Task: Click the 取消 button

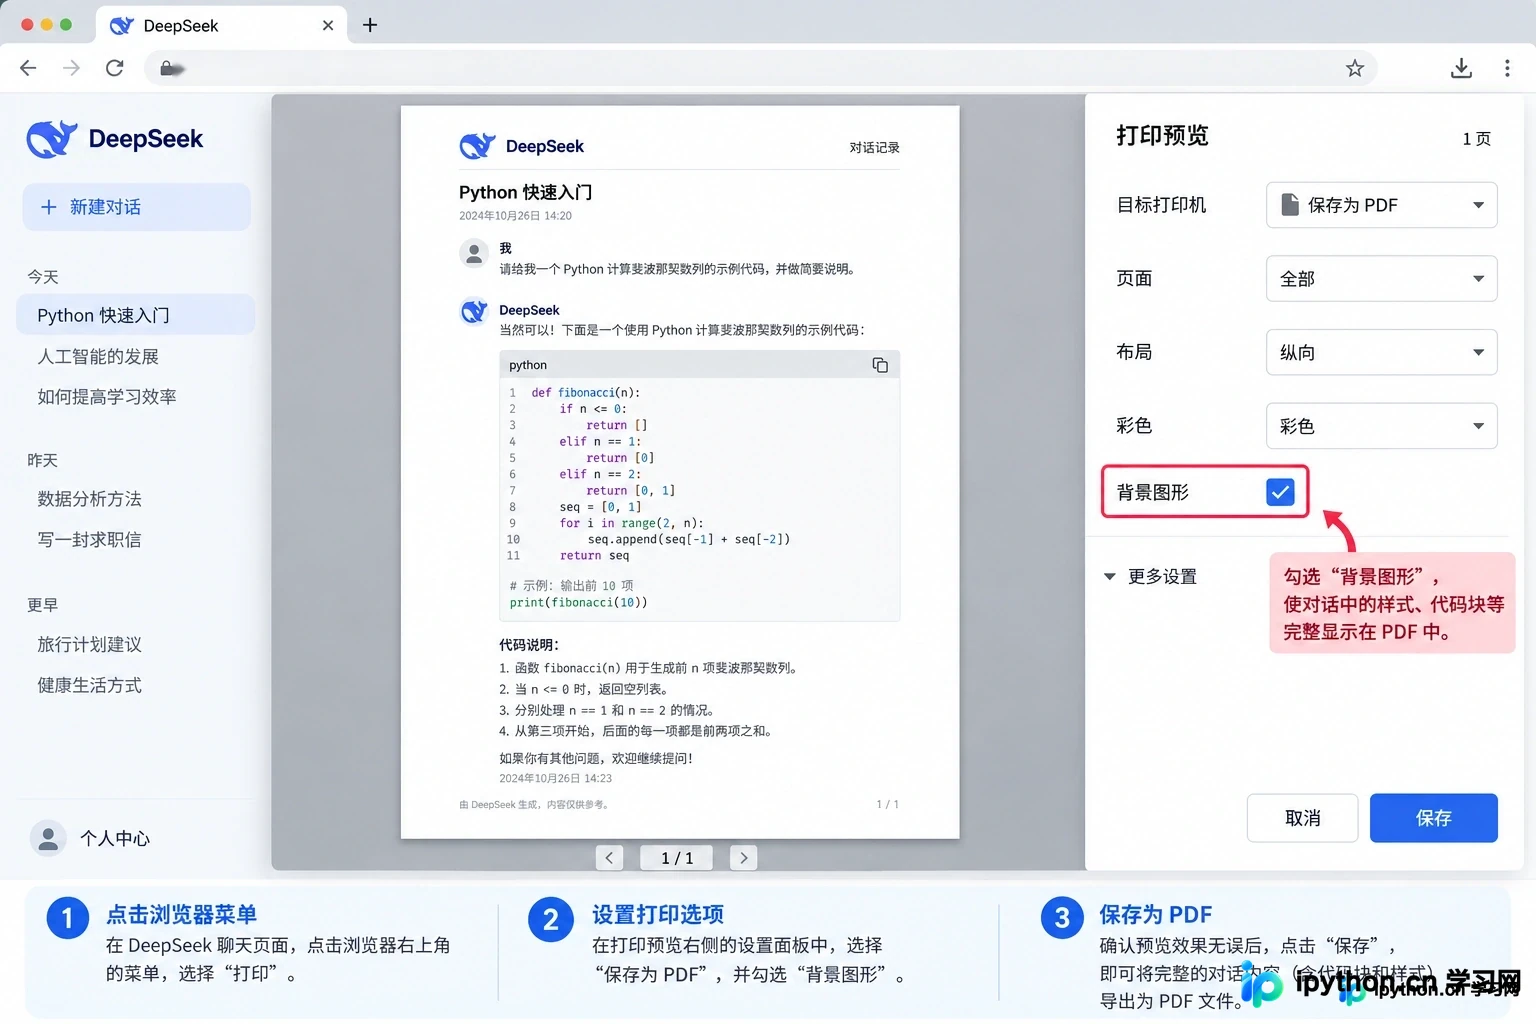Action: point(1302,818)
